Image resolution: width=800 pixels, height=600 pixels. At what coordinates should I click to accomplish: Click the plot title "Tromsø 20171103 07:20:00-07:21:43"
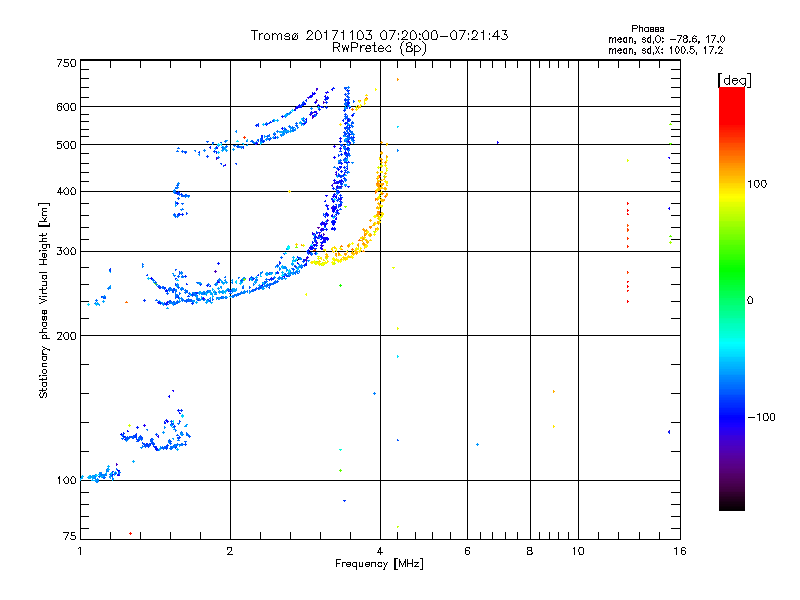click(x=379, y=35)
